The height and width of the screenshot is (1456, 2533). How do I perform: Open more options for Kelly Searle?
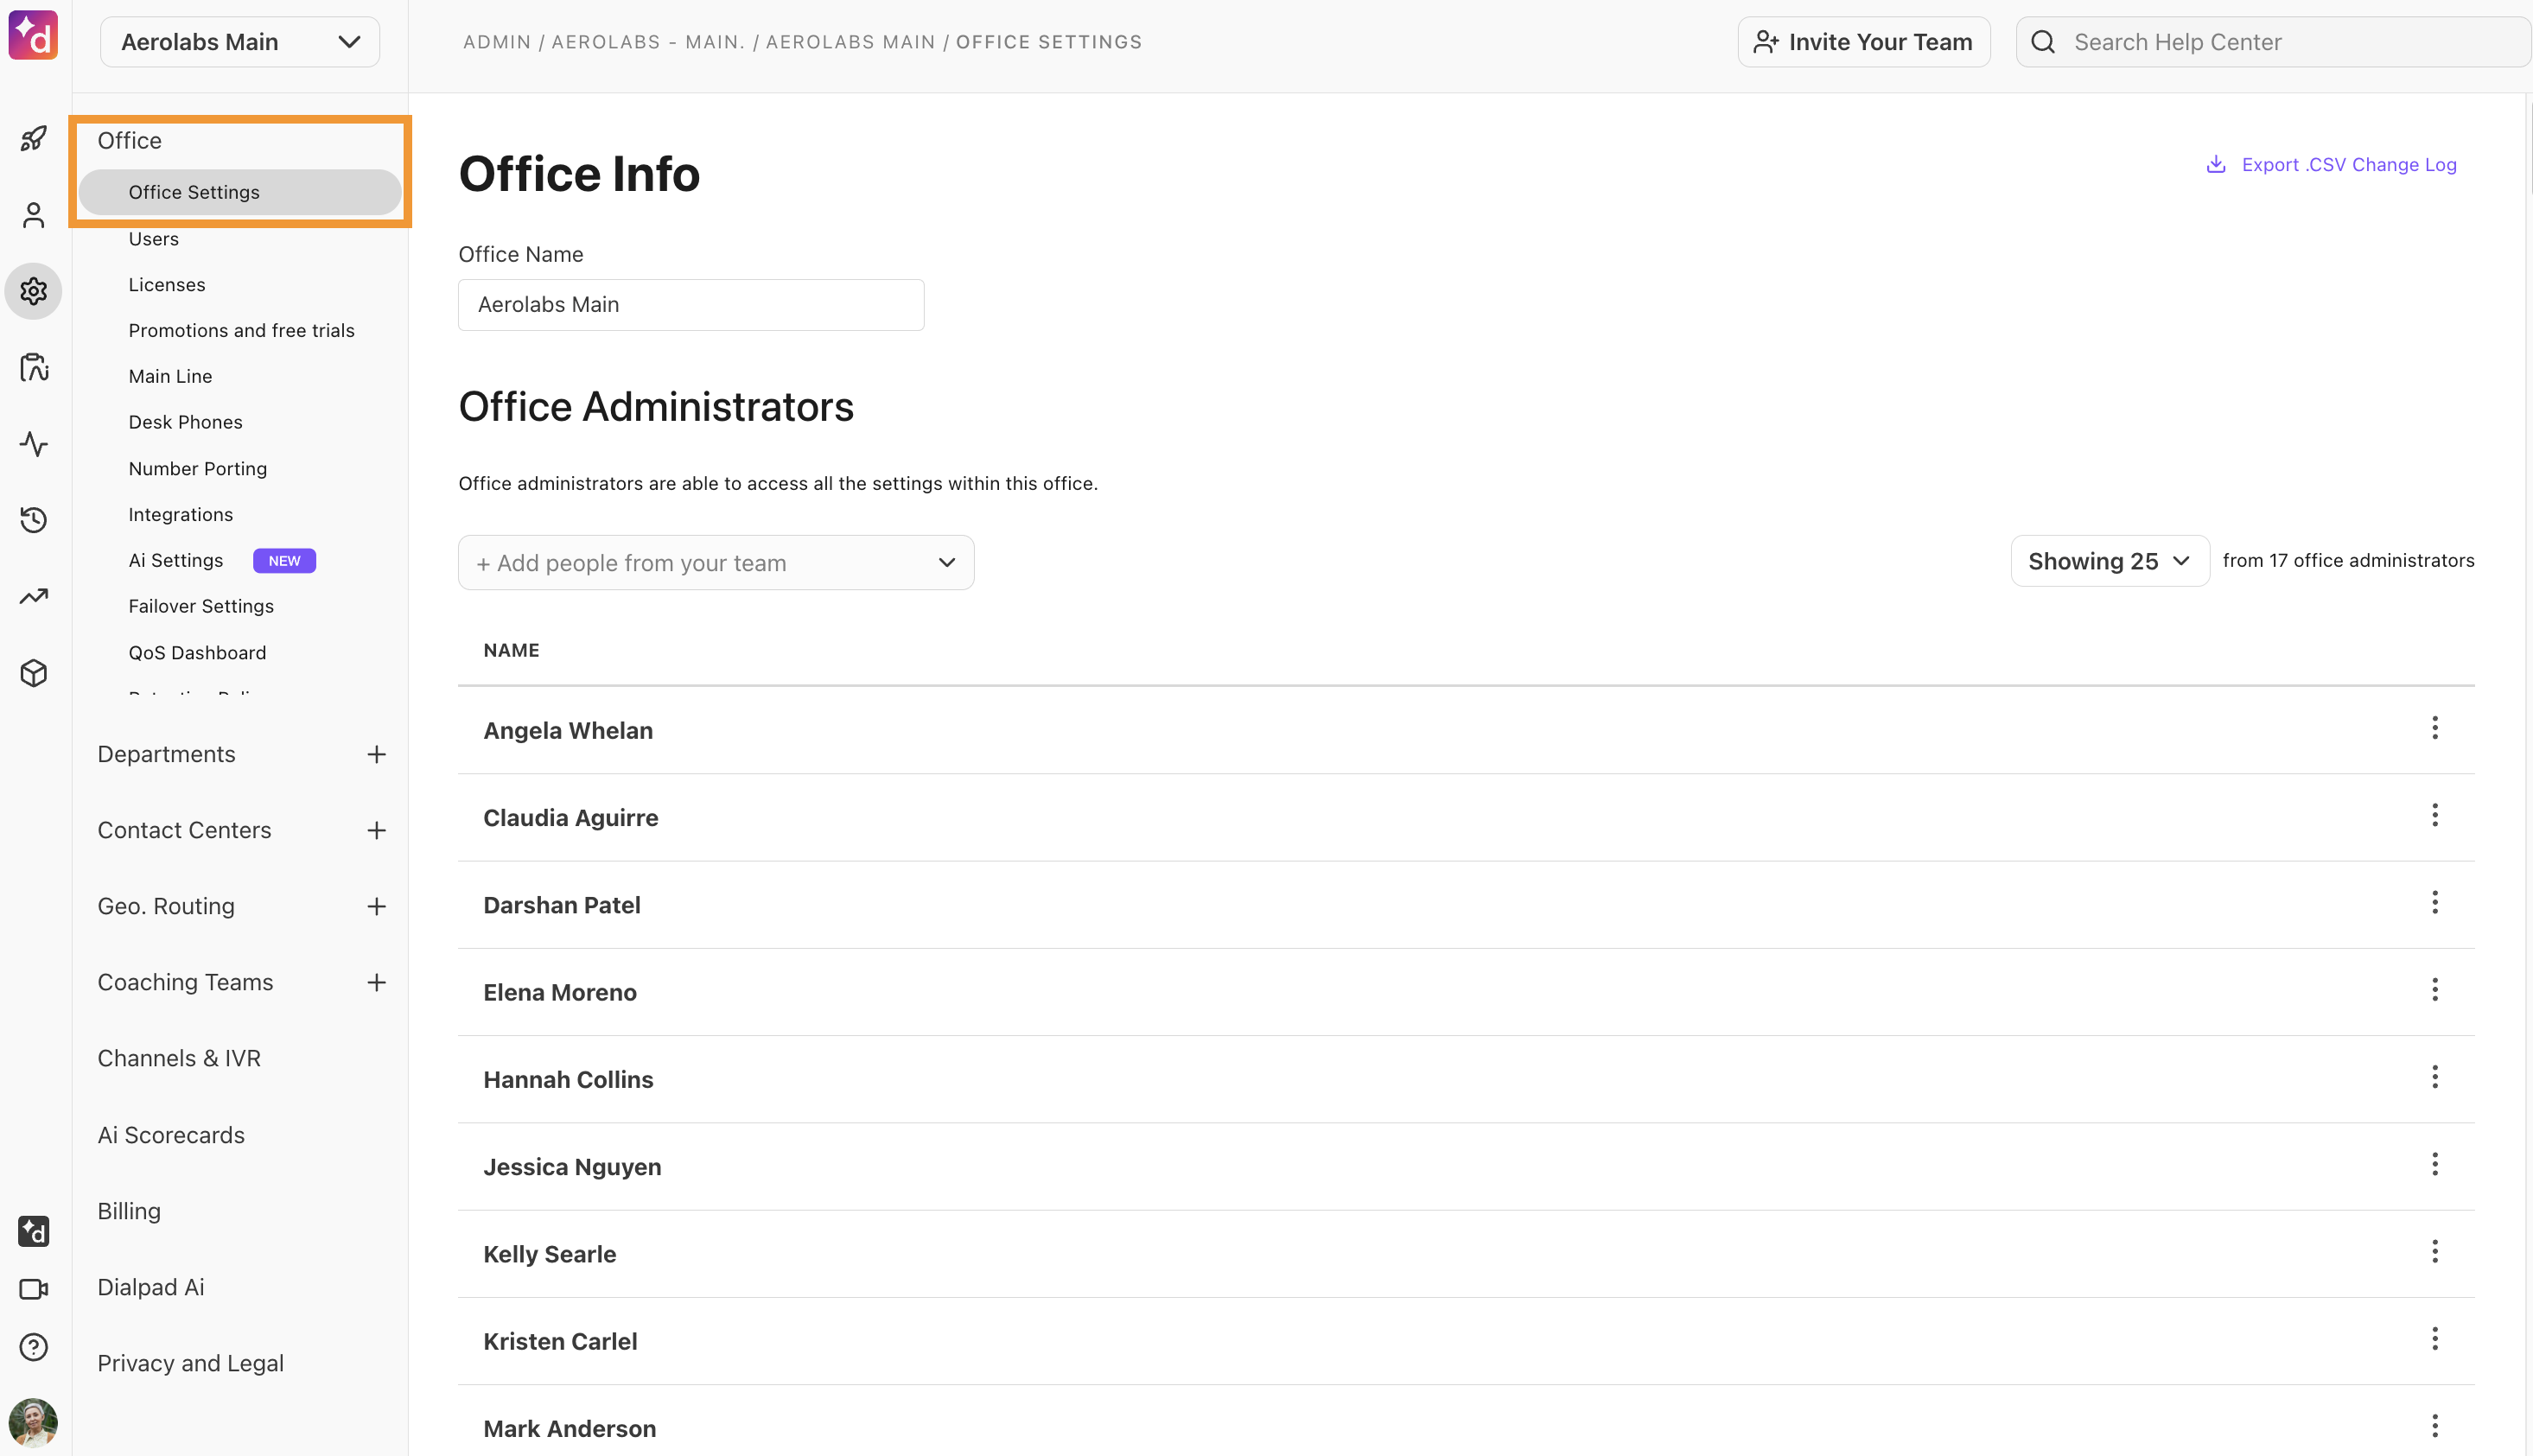[x=2435, y=1251]
